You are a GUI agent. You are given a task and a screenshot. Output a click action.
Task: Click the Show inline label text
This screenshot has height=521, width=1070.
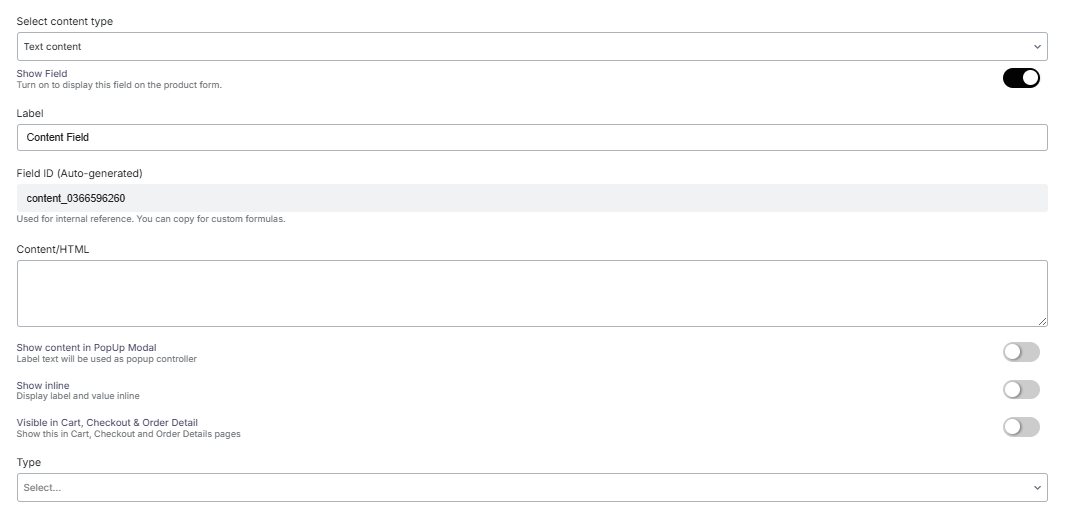[43, 385]
